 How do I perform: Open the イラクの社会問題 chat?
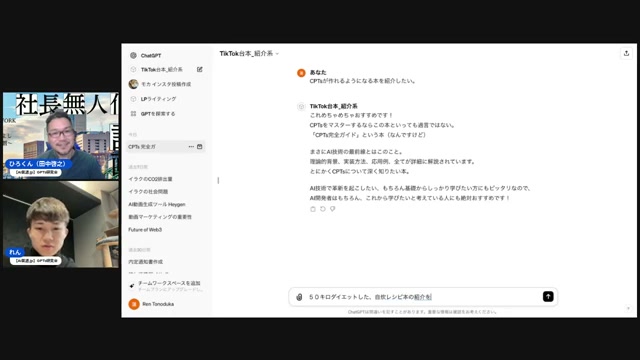(148, 191)
